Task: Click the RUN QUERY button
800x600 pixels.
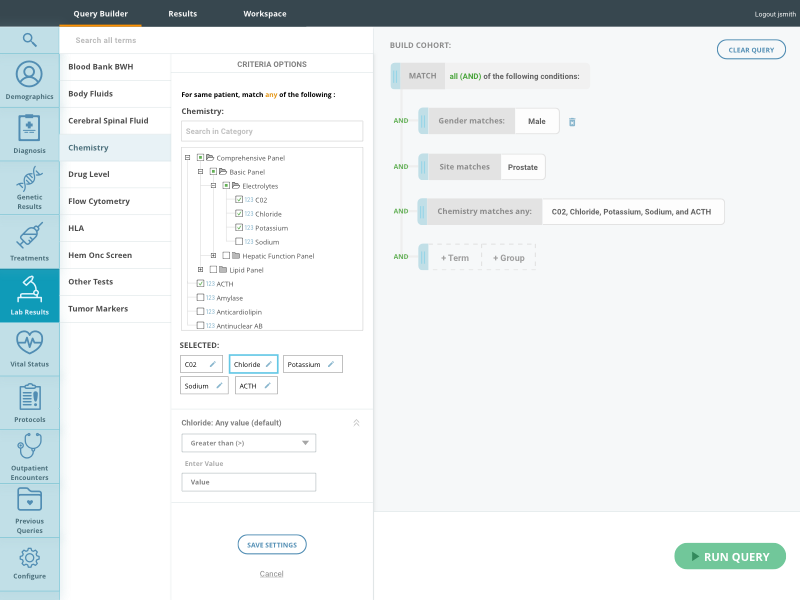Action: pos(730,556)
